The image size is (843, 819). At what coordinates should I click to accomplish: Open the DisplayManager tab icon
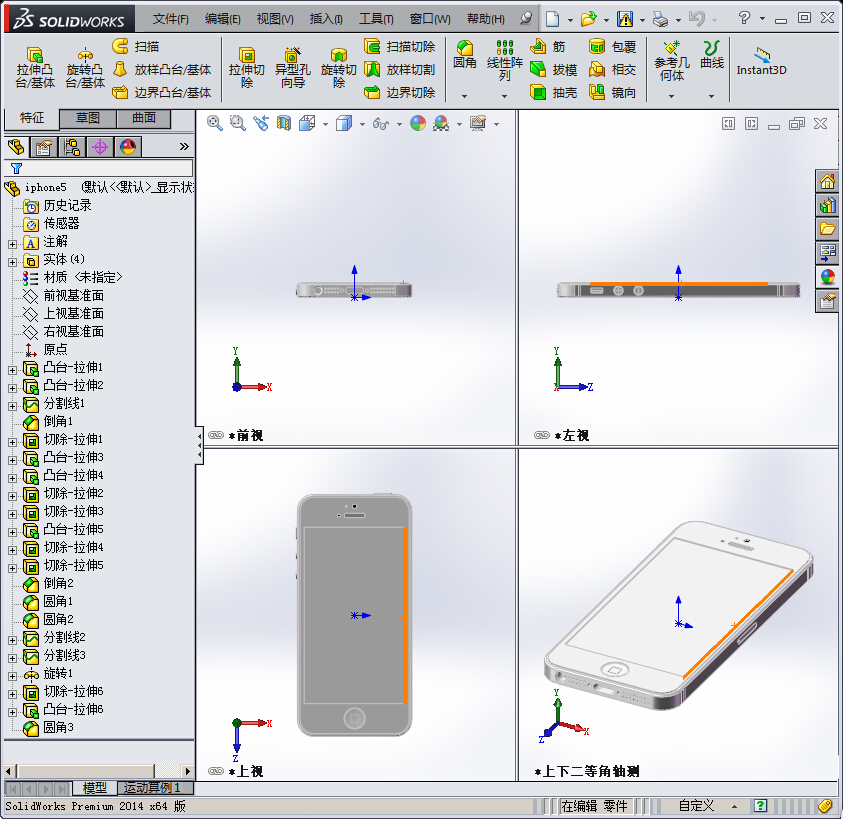(x=128, y=147)
